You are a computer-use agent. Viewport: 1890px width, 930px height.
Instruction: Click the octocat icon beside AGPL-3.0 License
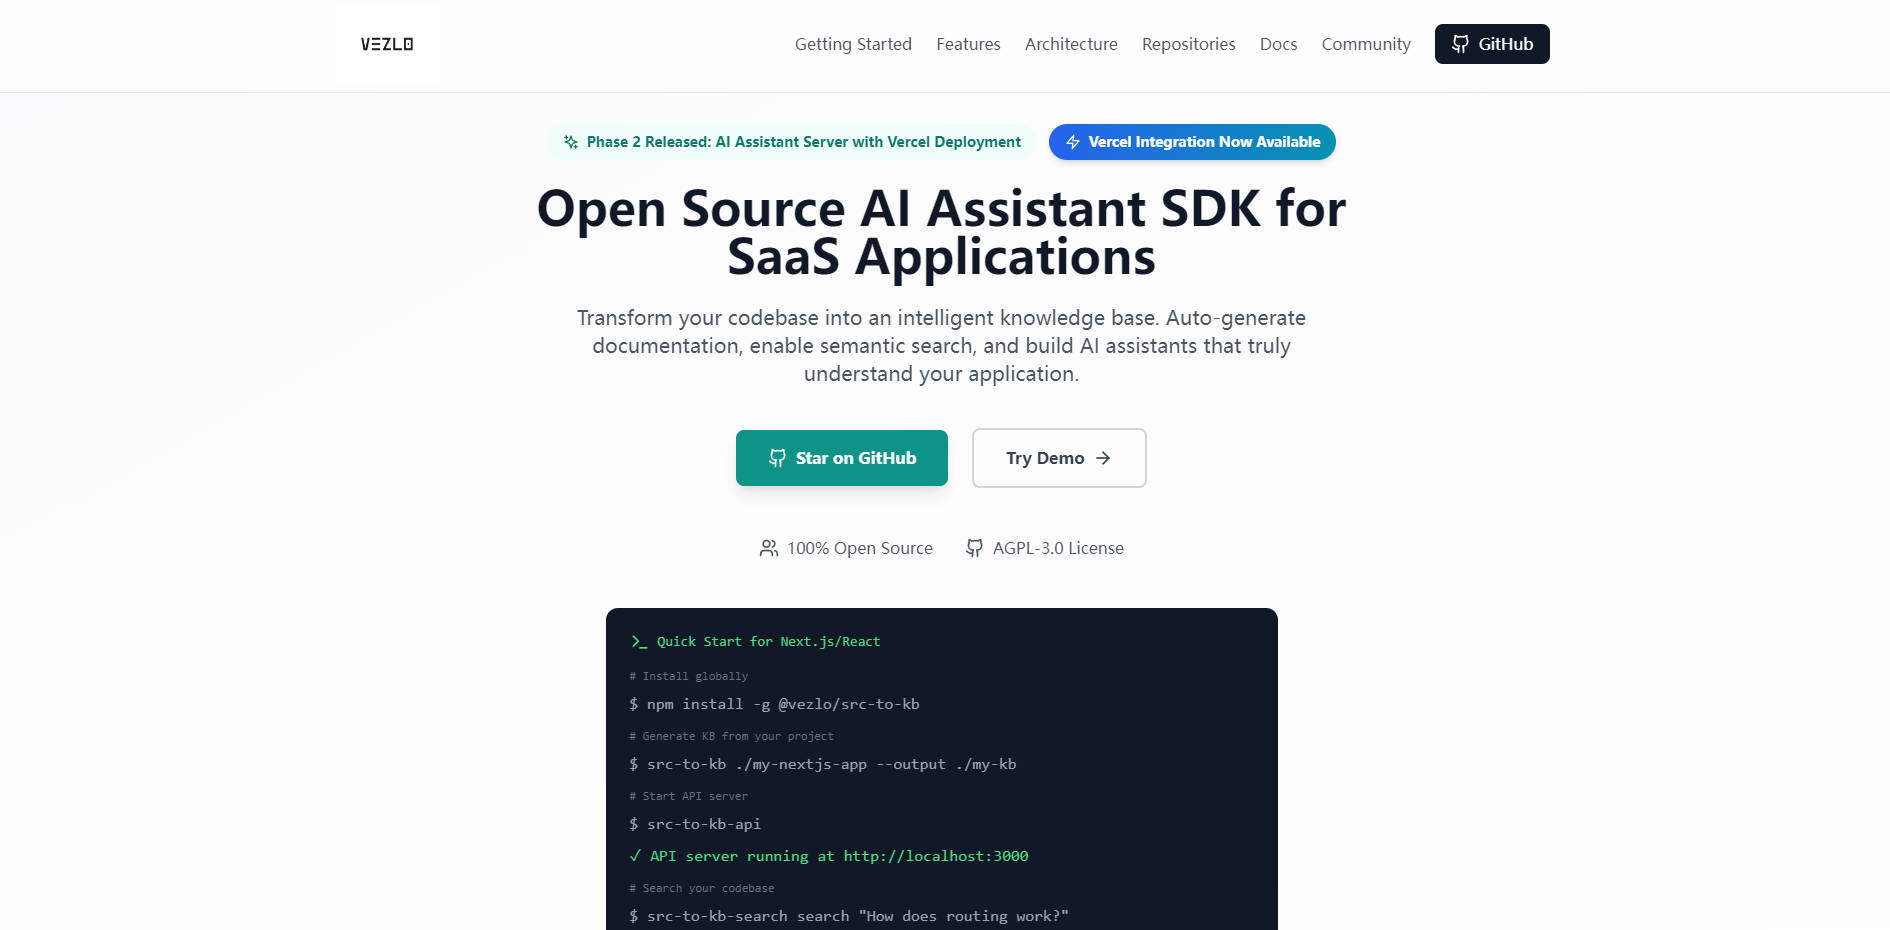[973, 548]
